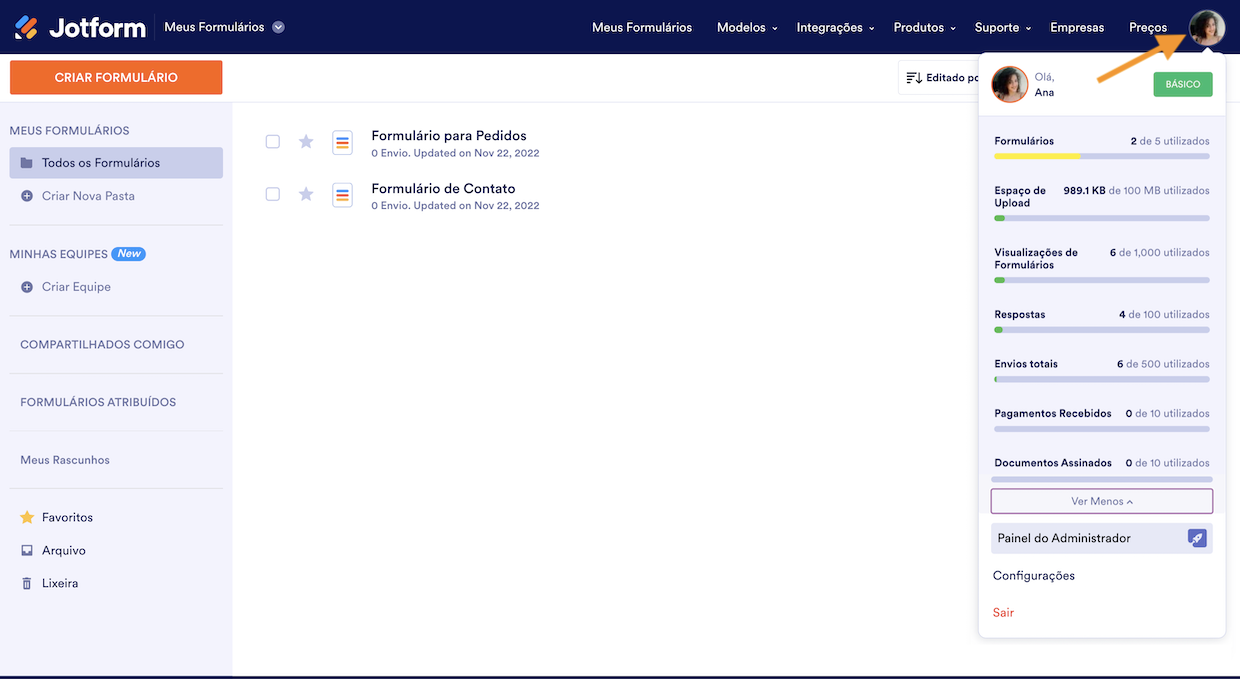The height and width of the screenshot is (679, 1240).
Task: Click the Envios totais usage label
Action: pyautogui.click(x=1026, y=364)
